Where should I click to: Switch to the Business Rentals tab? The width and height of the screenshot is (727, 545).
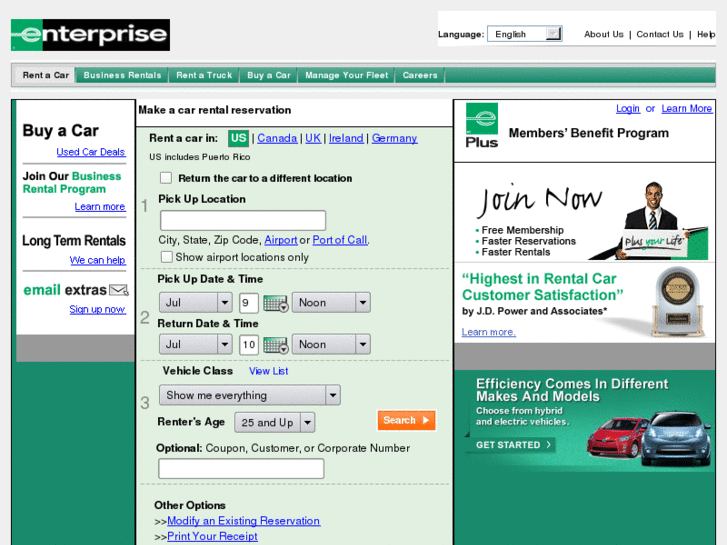pyautogui.click(x=122, y=75)
